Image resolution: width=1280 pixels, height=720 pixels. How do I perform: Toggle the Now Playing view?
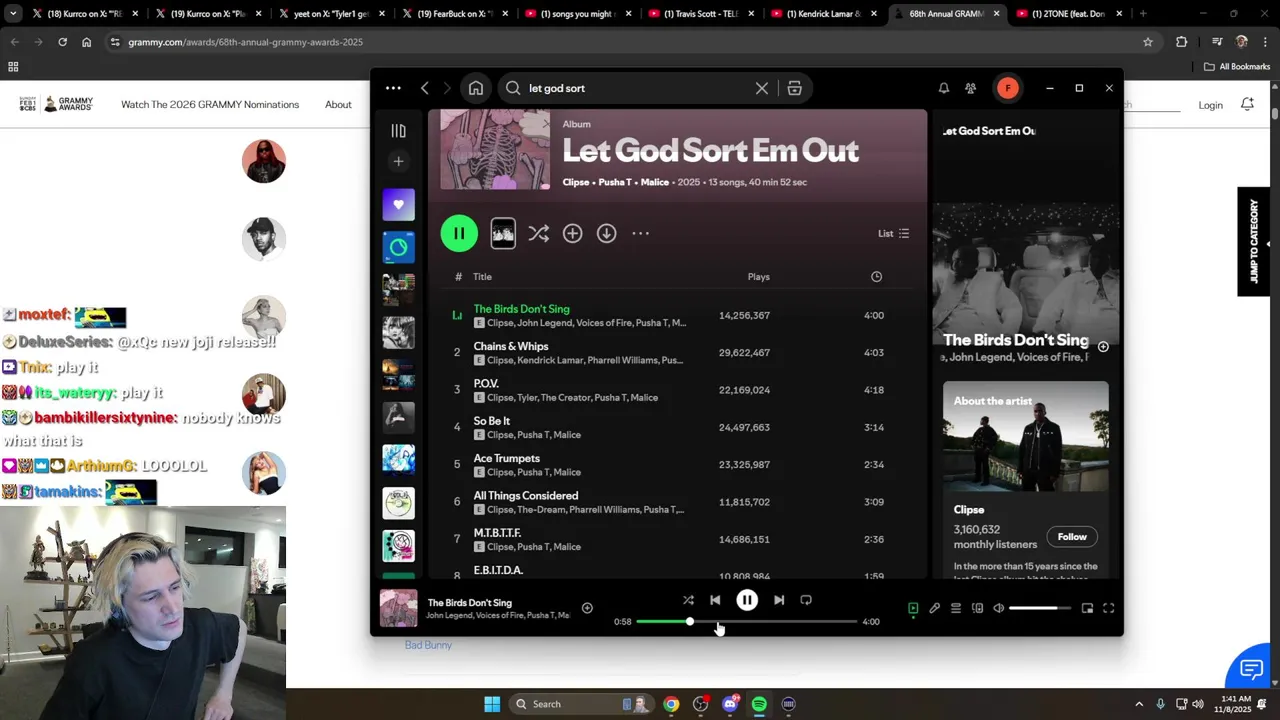point(913,608)
